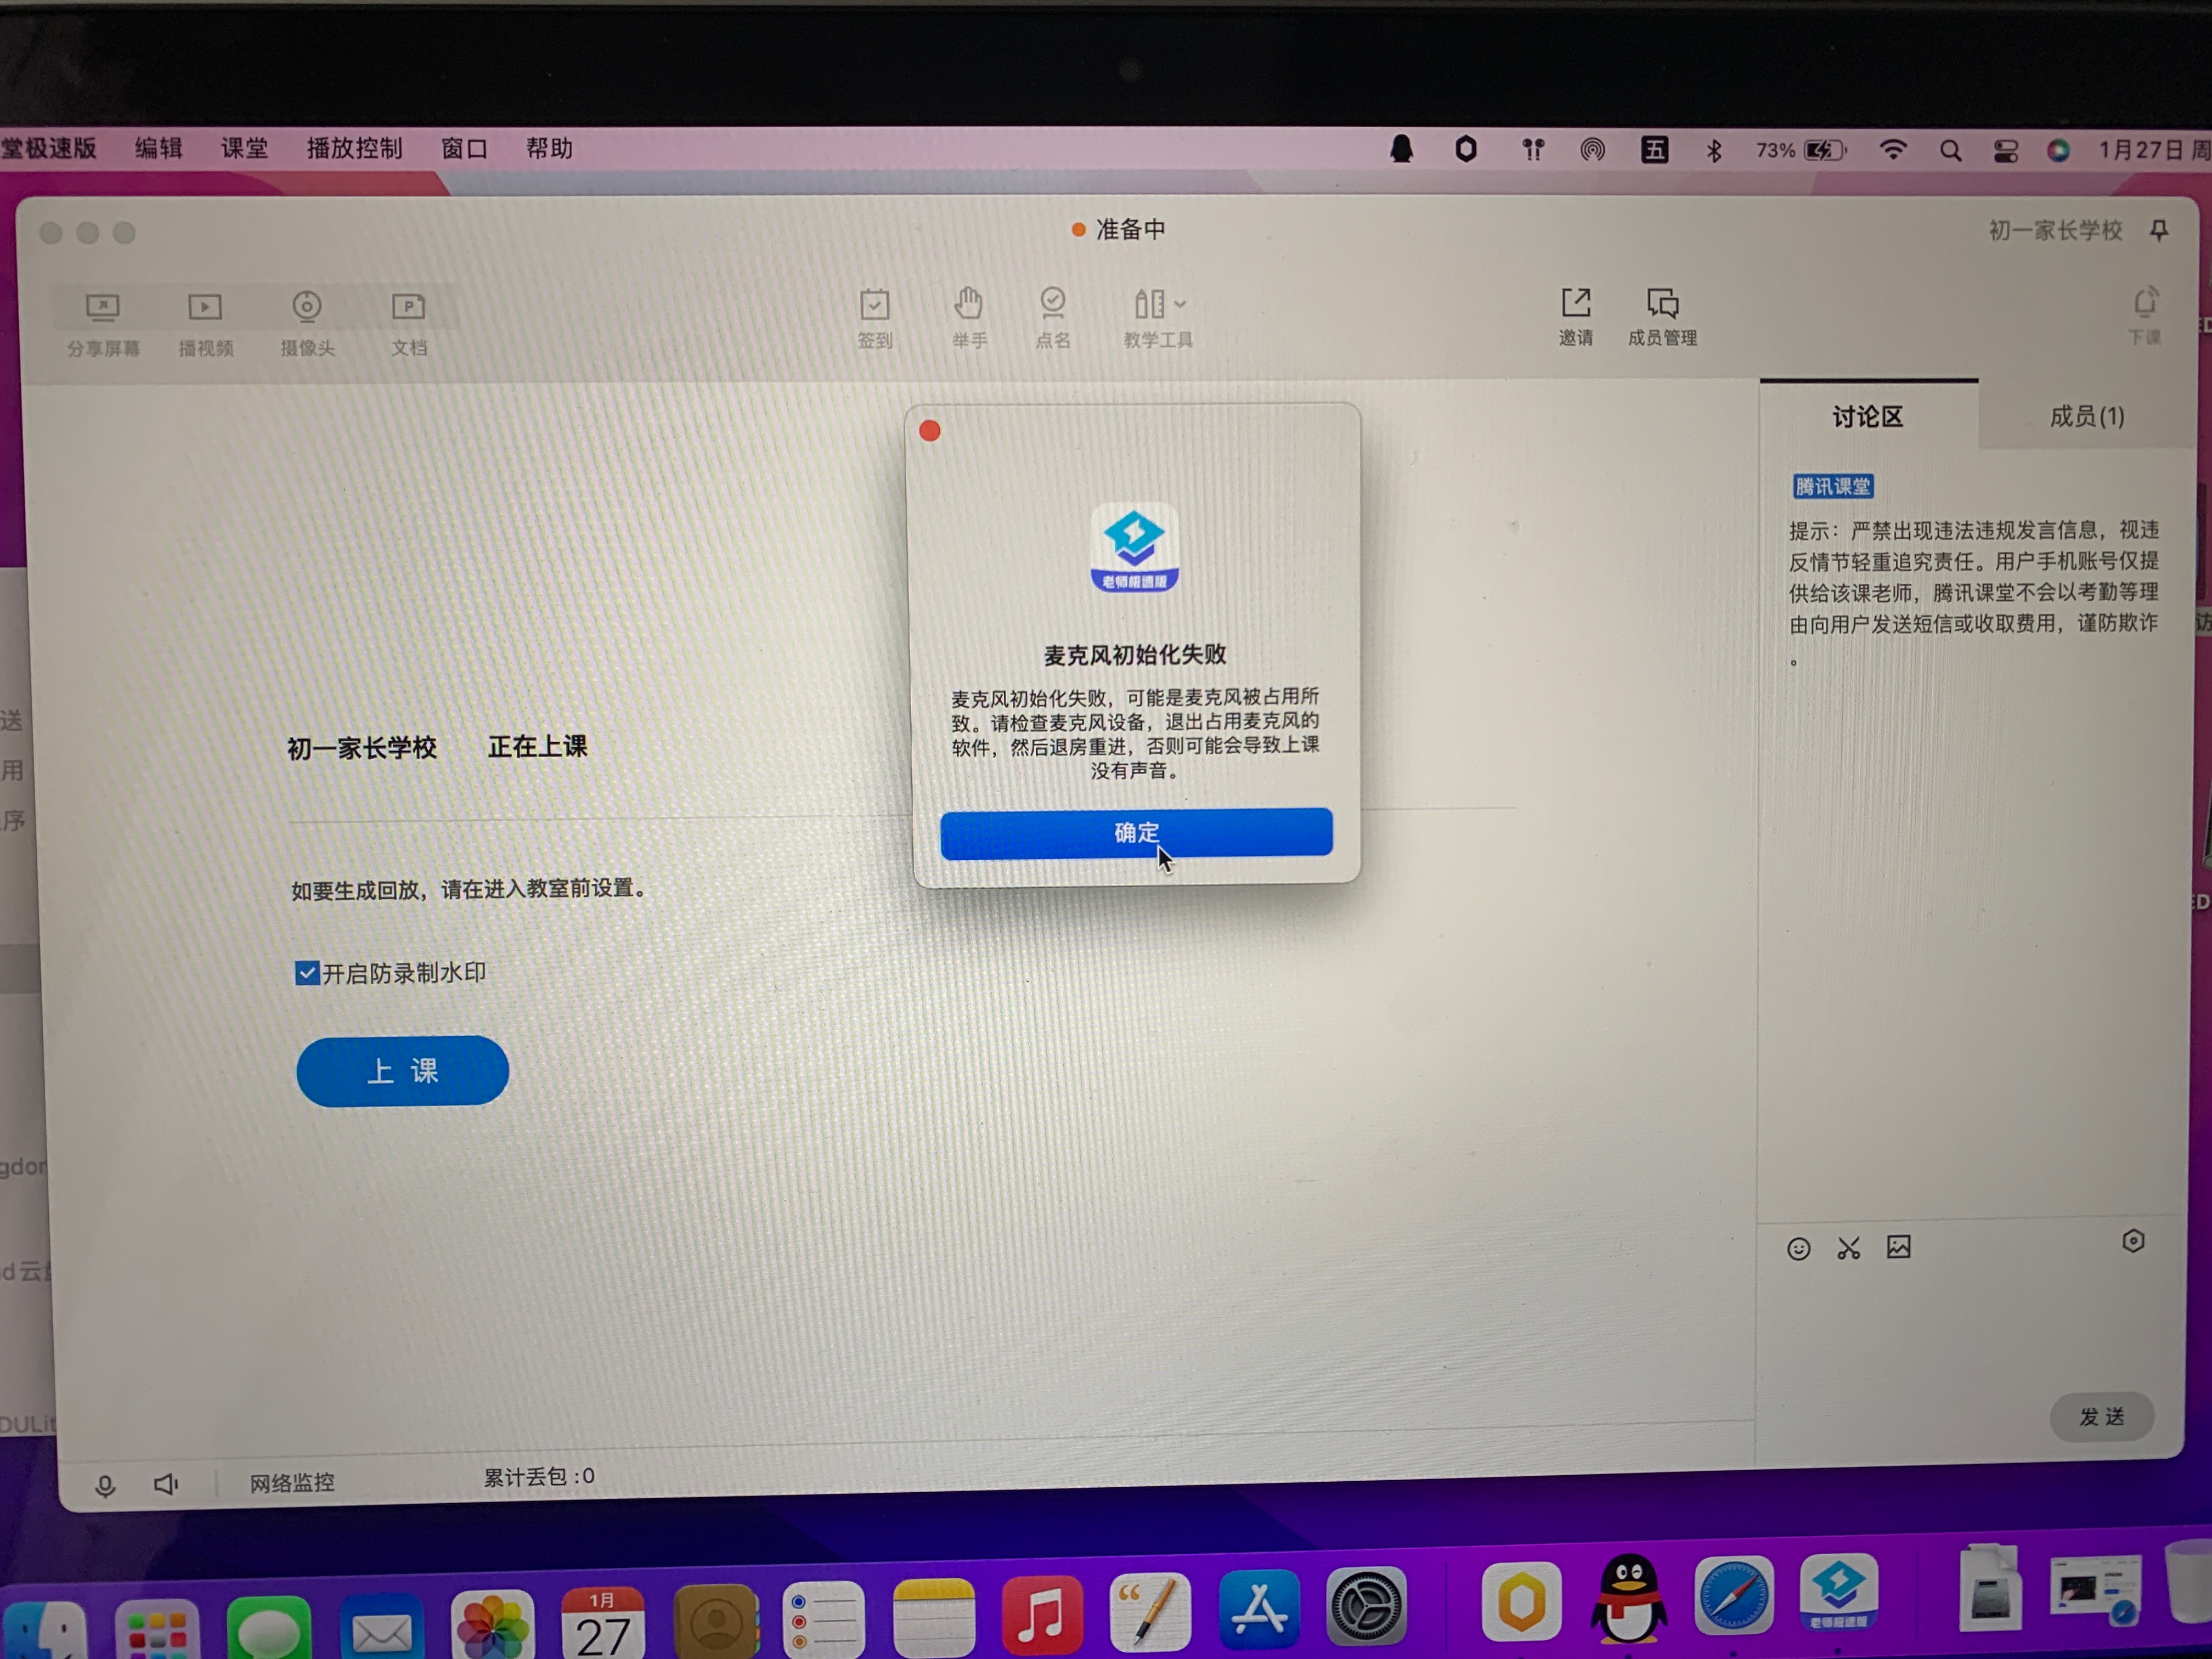Click the 确定 button in dialog
The height and width of the screenshot is (1659, 2212).
pyautogui.click(x=1136, y=832)
